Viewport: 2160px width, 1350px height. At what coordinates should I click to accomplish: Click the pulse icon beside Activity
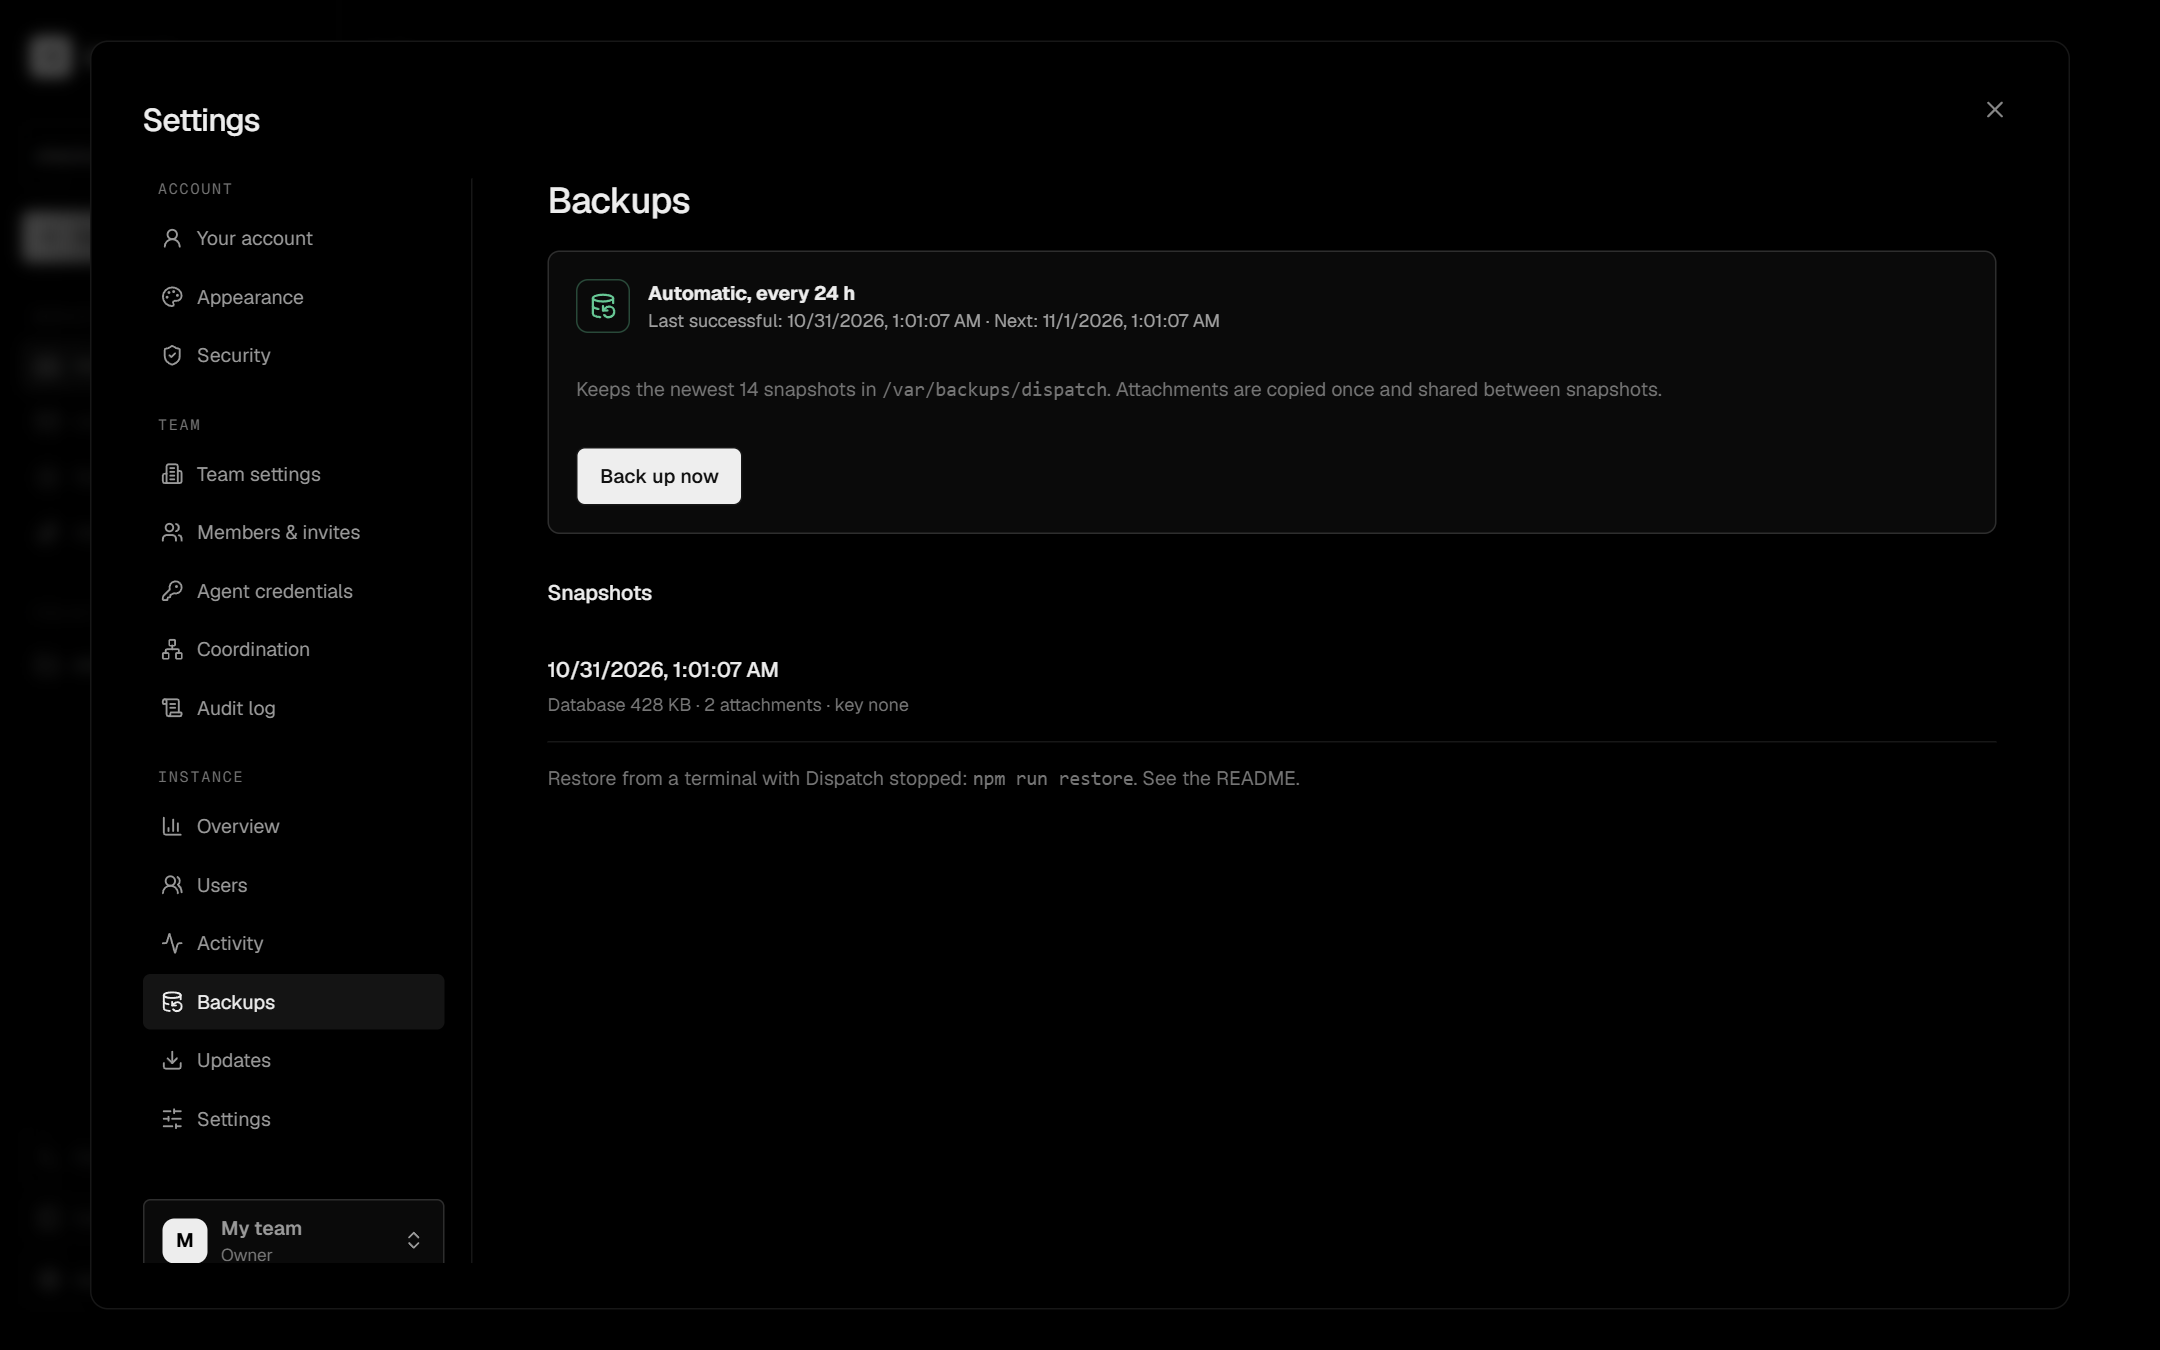pos(172,943)
